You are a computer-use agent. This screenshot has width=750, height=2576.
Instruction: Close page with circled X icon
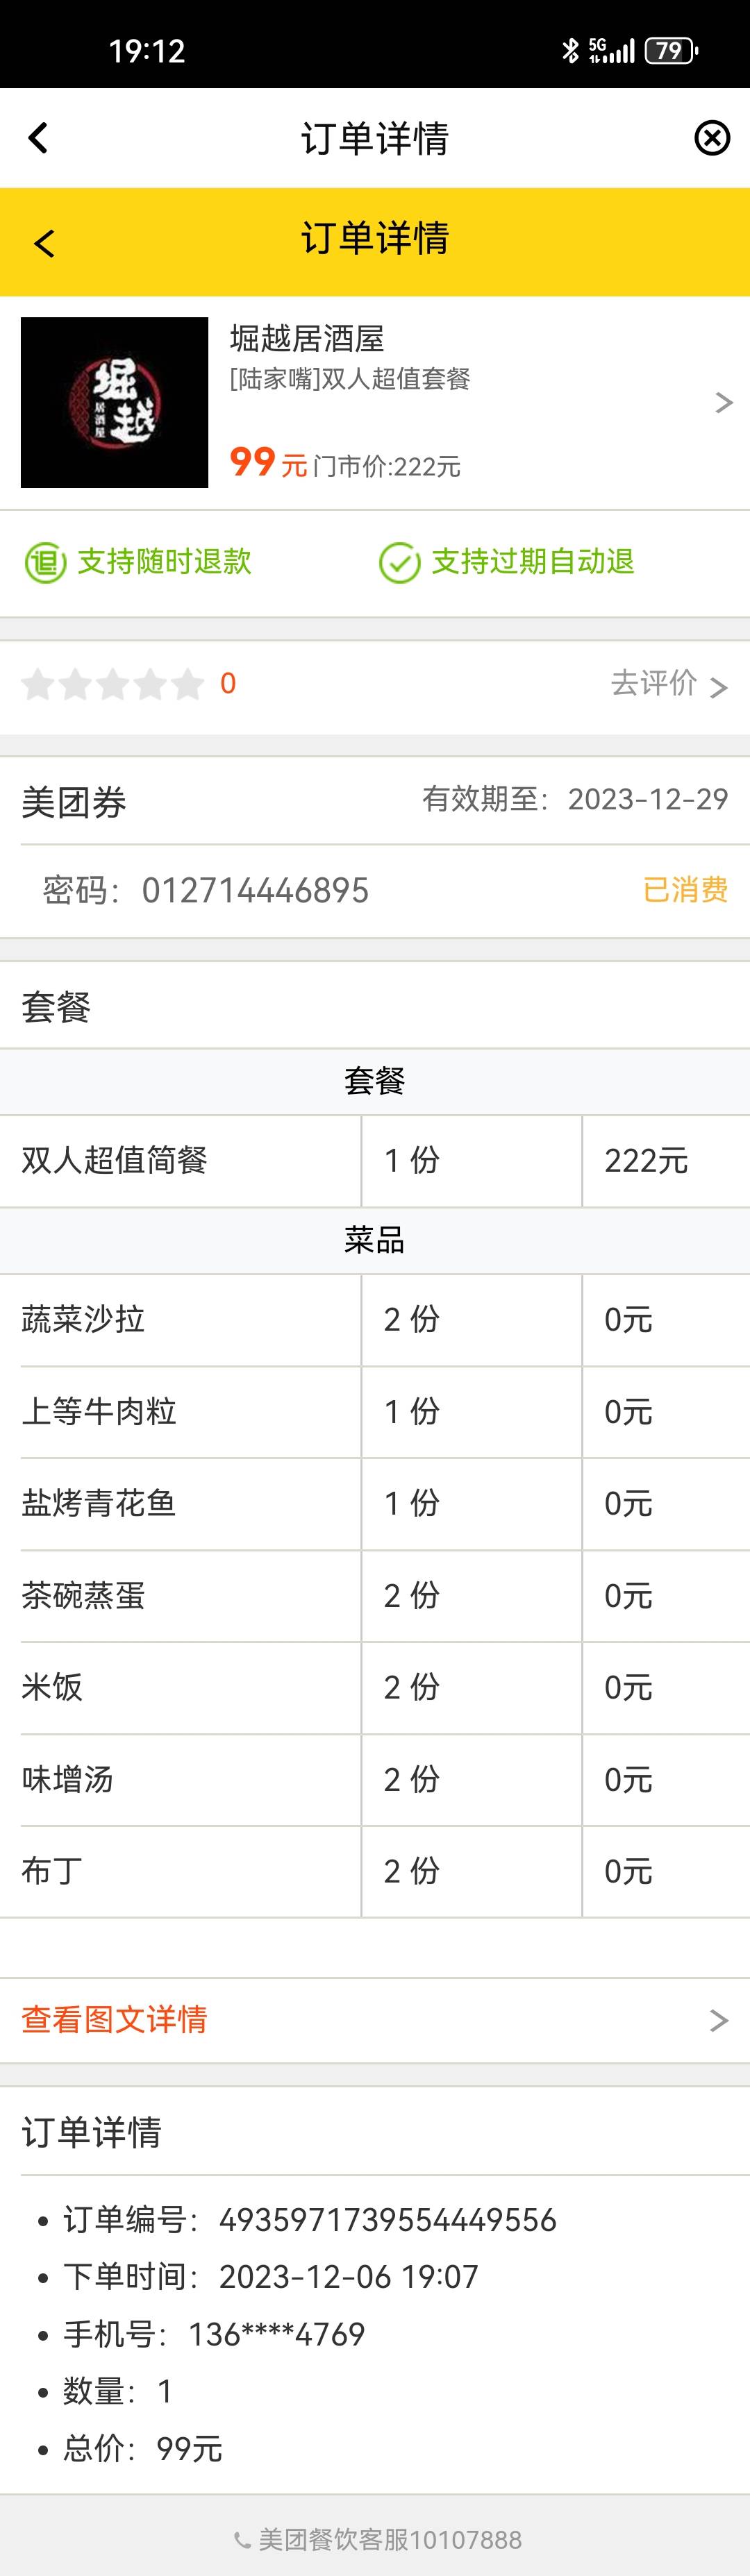click(x=712, y=138)
